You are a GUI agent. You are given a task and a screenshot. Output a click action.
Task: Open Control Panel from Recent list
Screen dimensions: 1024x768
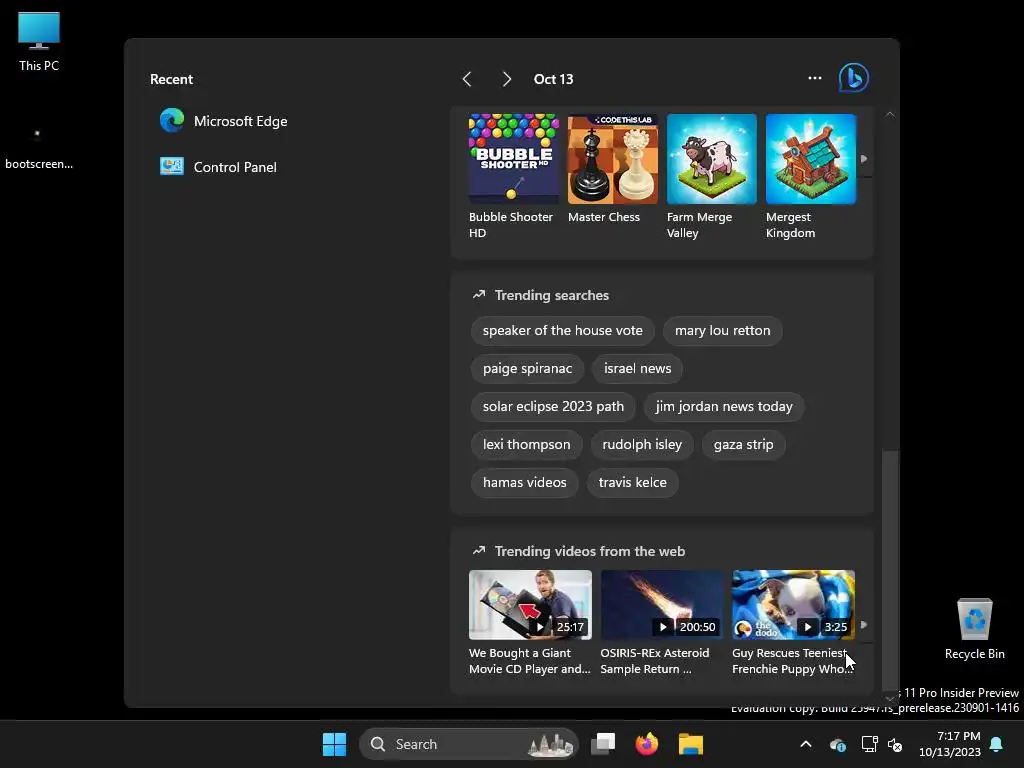(x=219, y=167)
